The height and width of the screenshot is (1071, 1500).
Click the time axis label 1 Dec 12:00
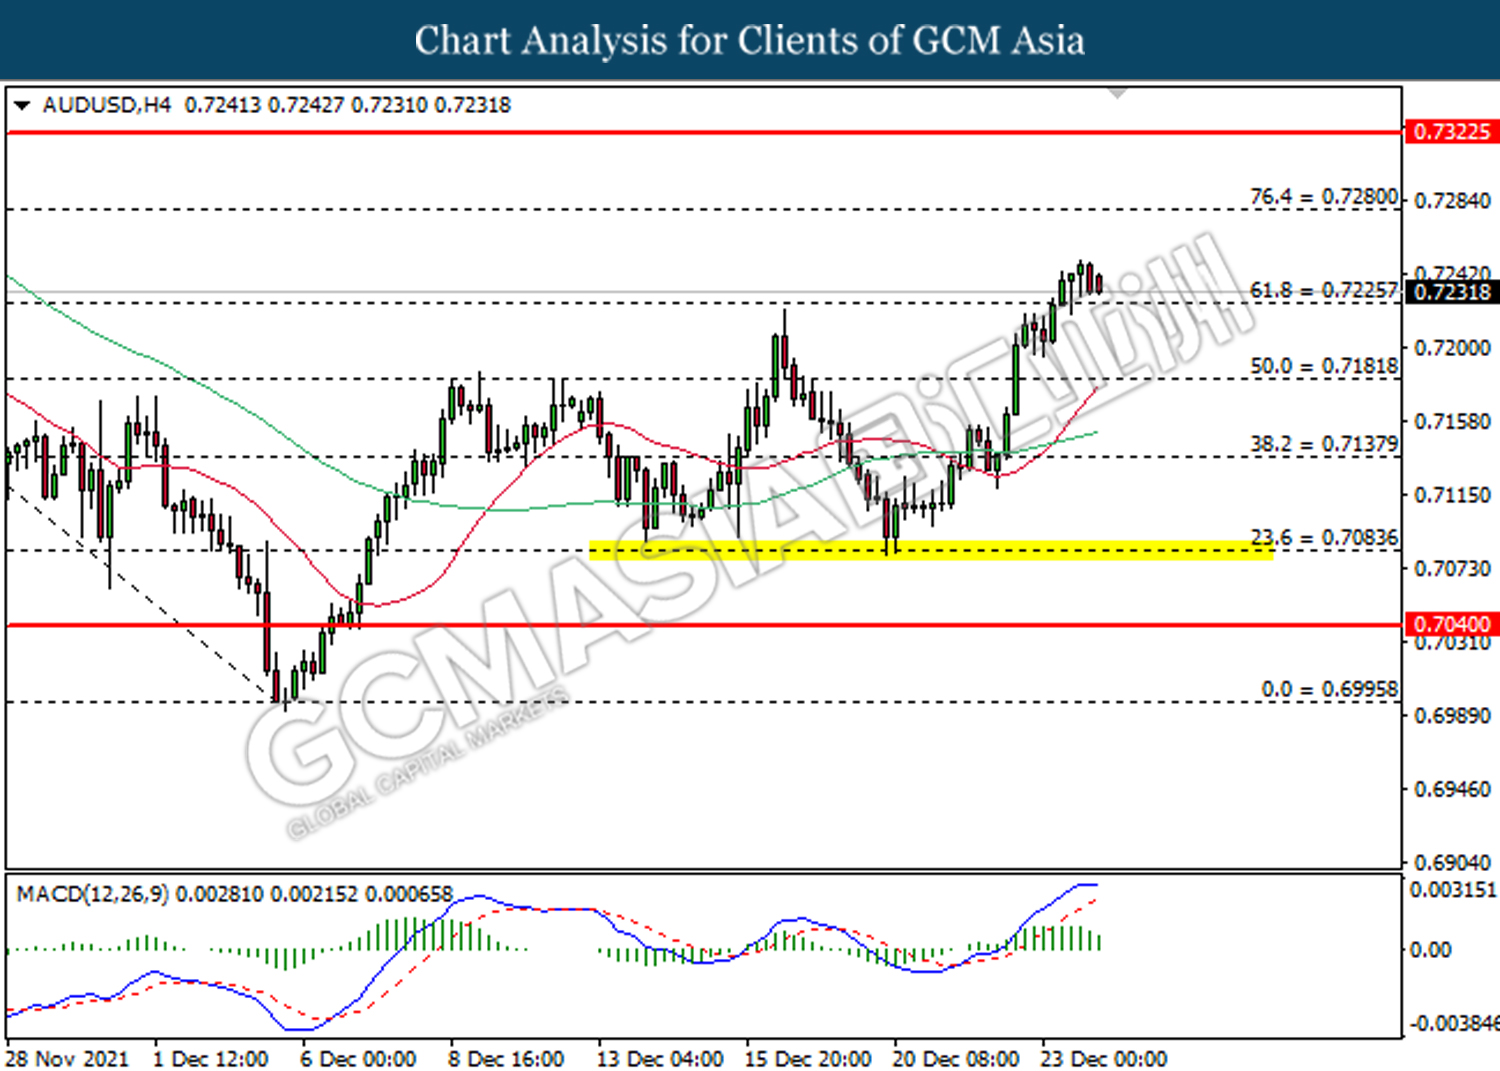pyautogui.click(x=211, y=1058)
